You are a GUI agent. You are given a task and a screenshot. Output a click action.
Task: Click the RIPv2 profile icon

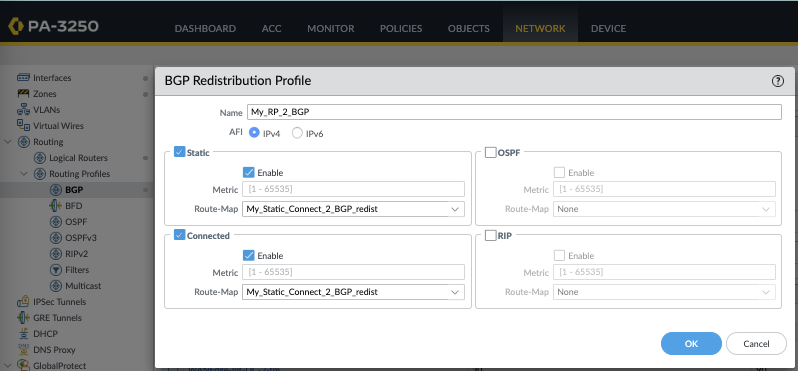click(56, 253)
